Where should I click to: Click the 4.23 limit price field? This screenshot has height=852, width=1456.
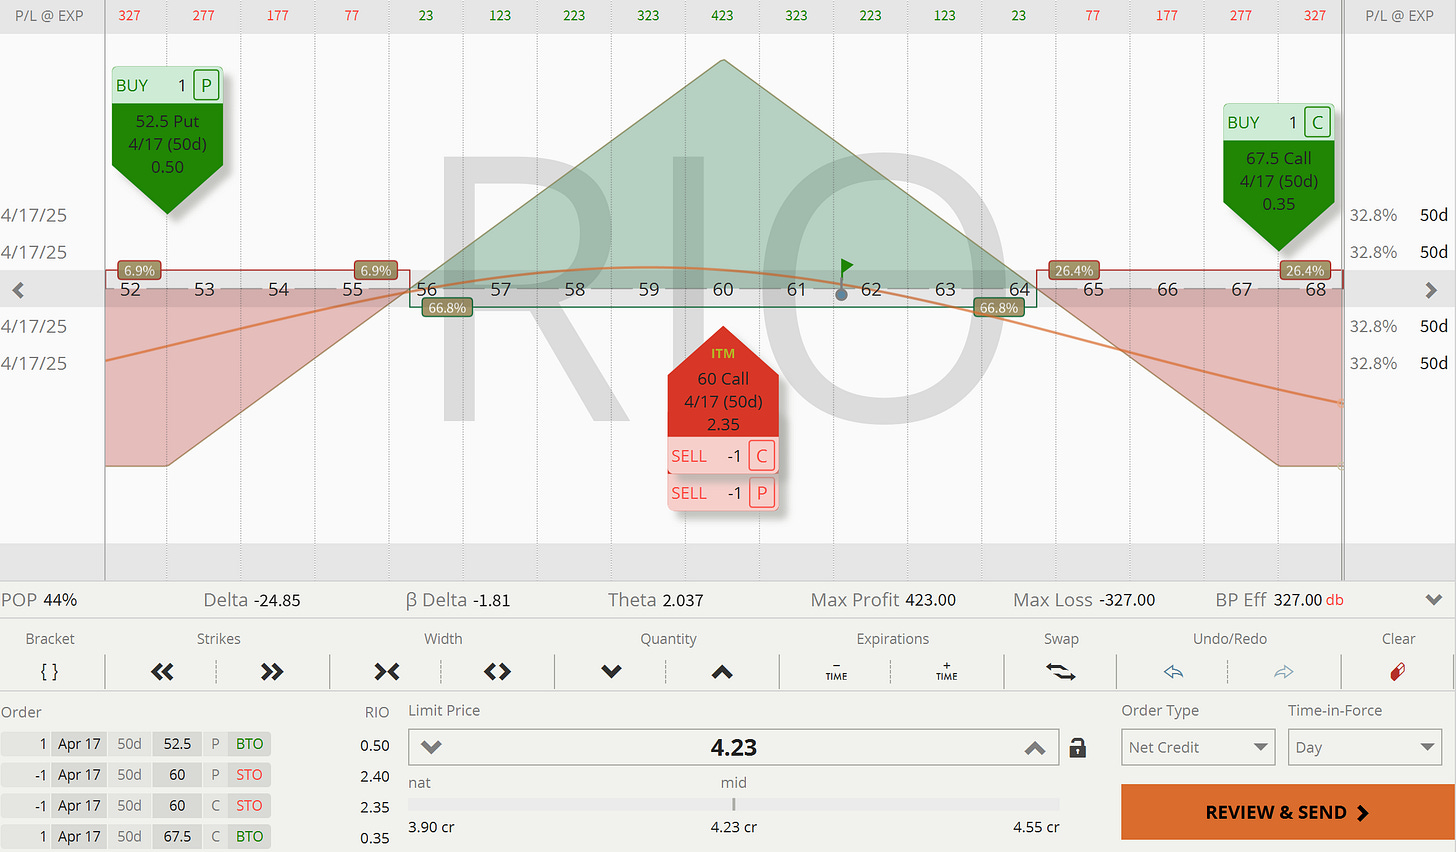[x=734, y=747]
